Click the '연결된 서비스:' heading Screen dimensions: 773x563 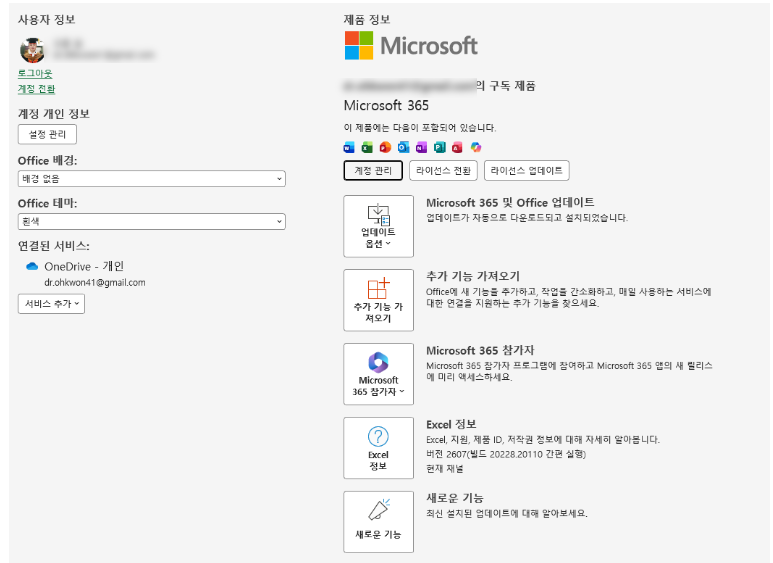[x=54, y=246]
